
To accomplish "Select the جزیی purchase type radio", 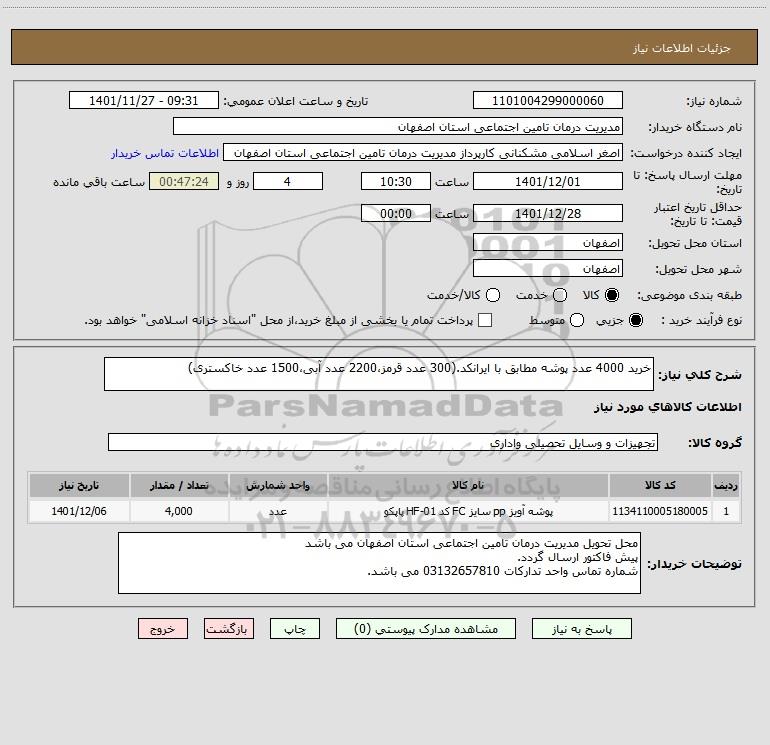I will click(636, 320).
